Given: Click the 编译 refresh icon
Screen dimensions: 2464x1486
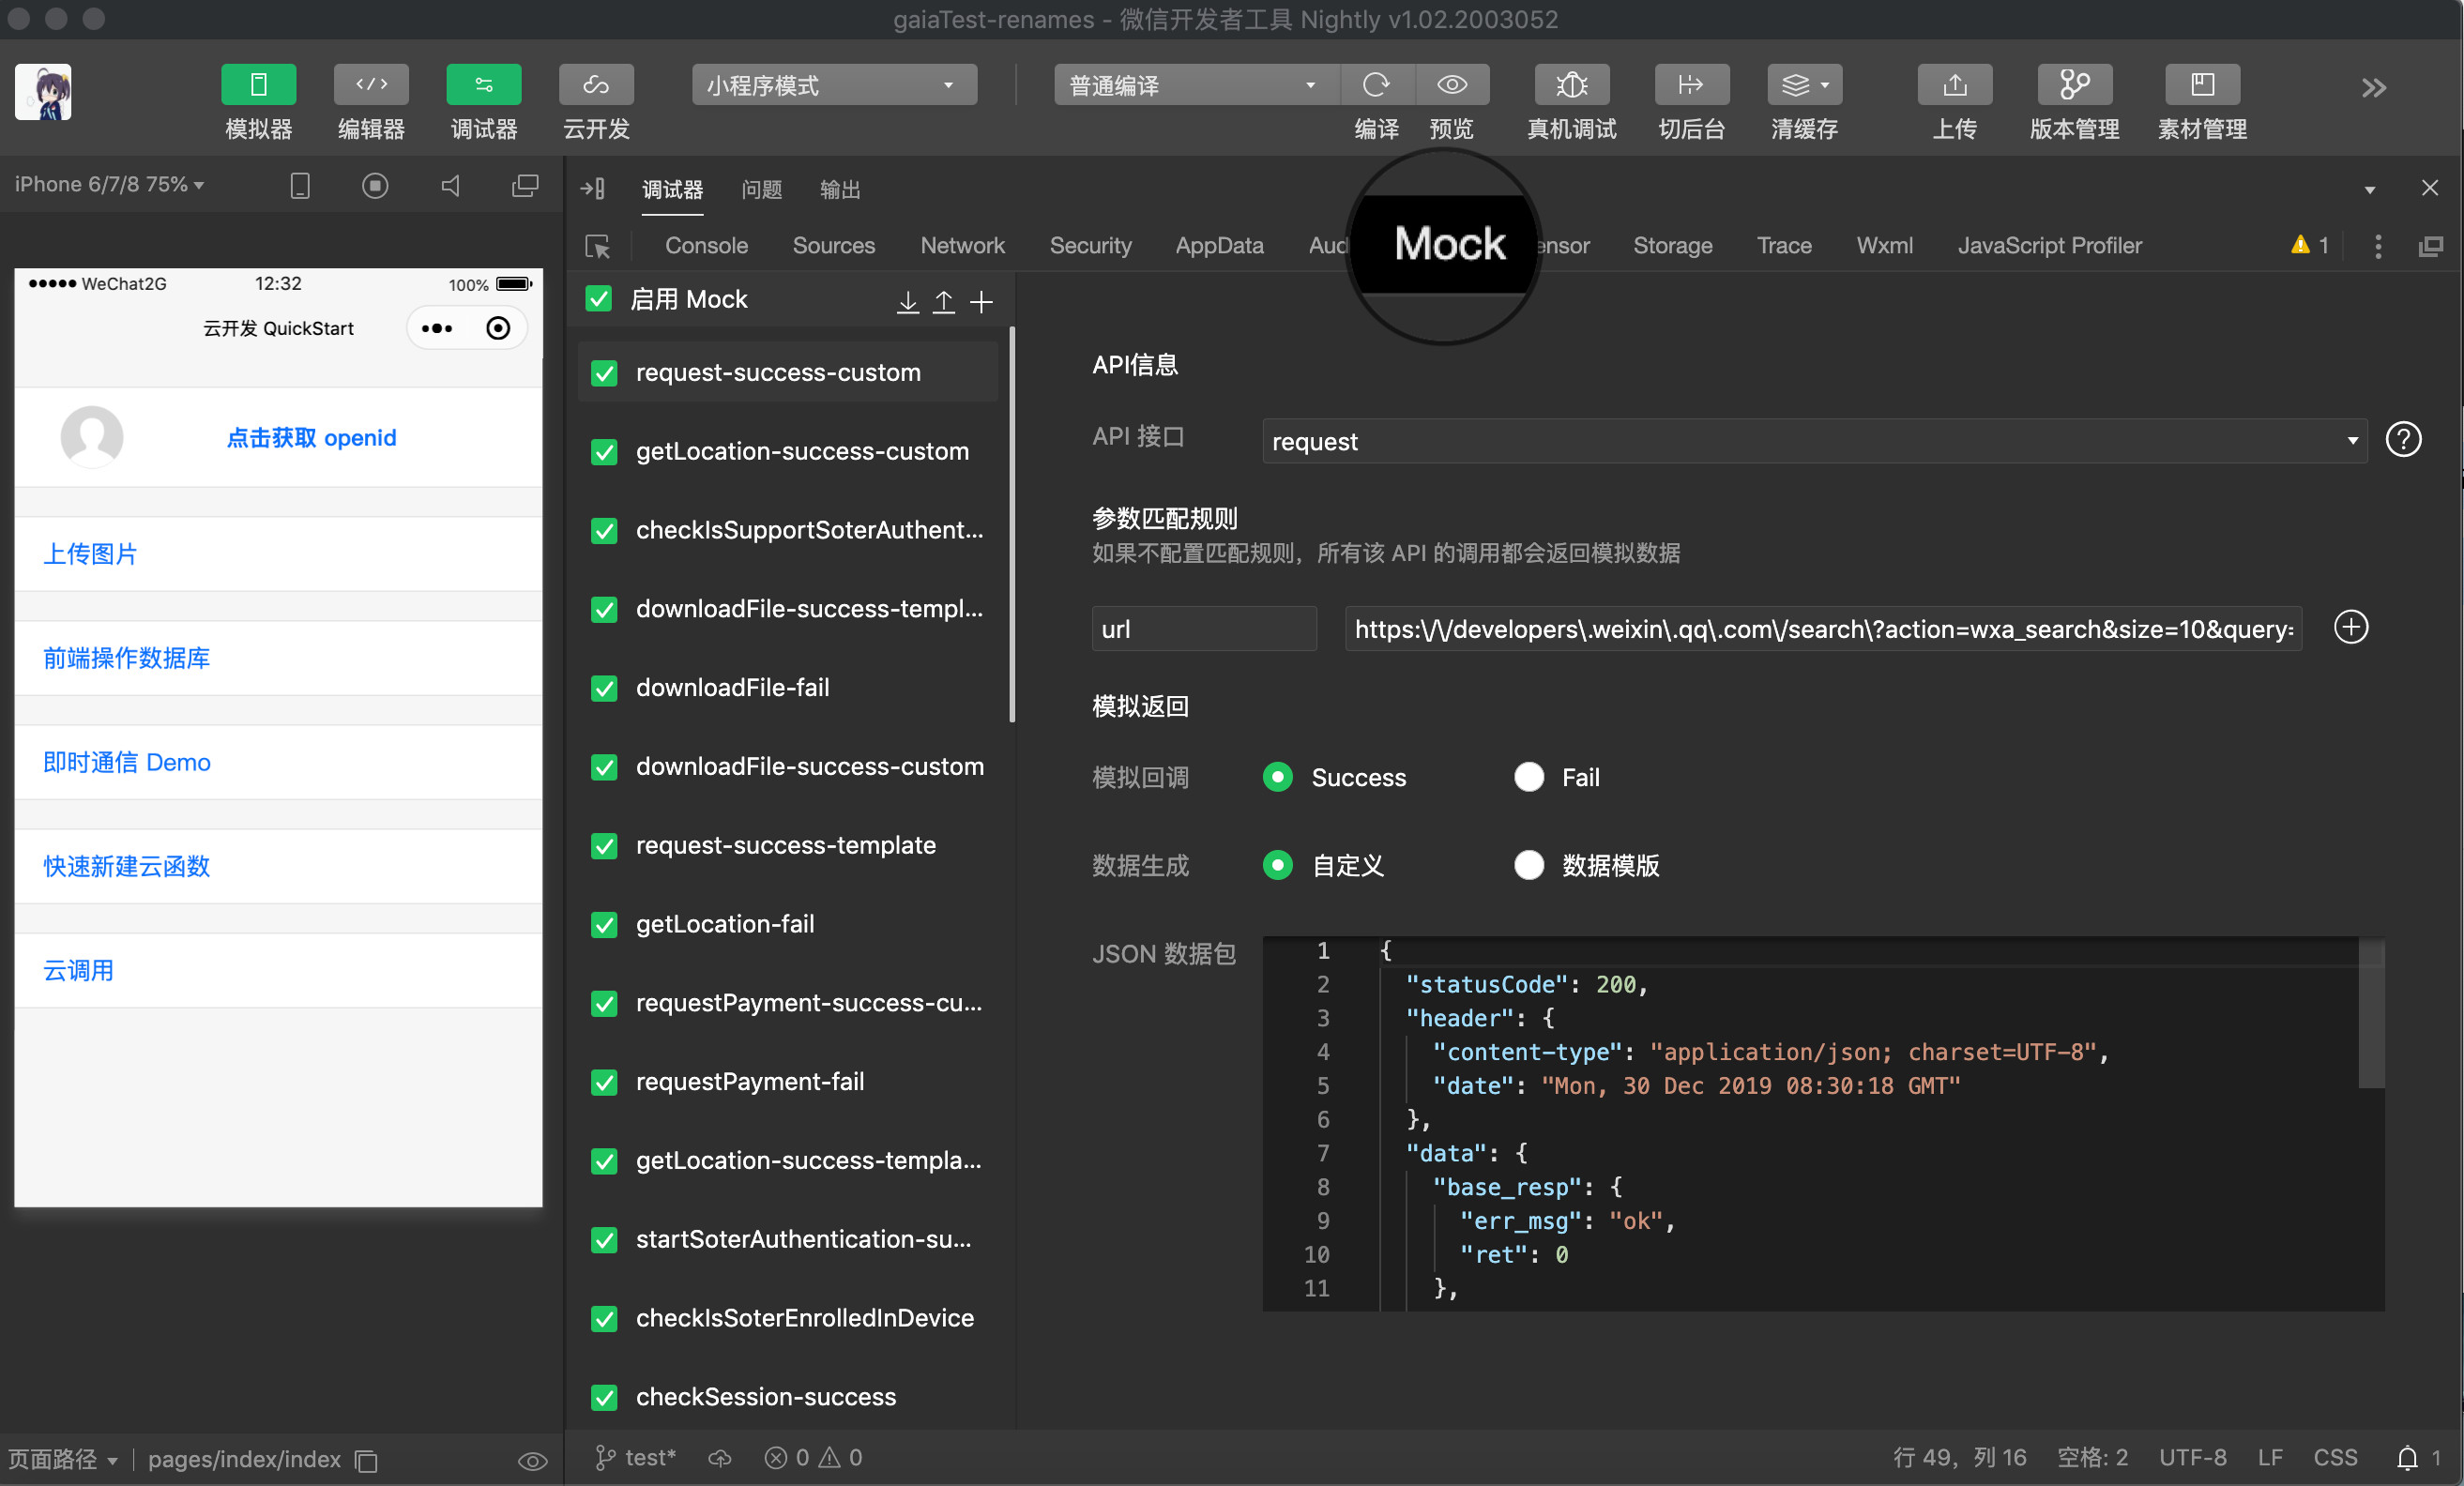Looking at the screenshot, I should pyautogui.click(x=1376, y=85).
